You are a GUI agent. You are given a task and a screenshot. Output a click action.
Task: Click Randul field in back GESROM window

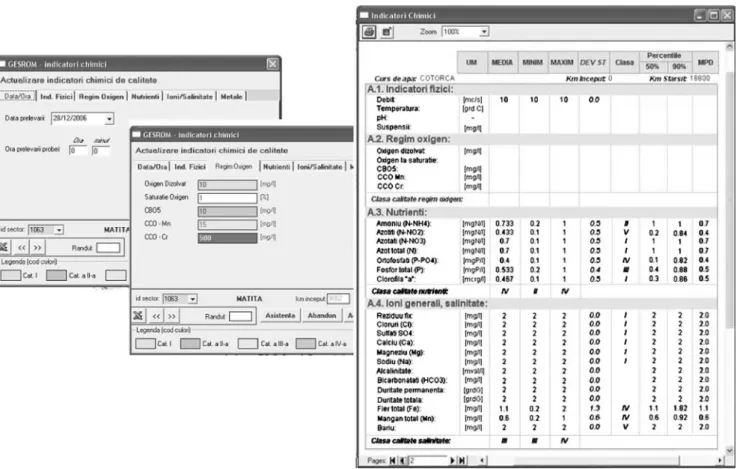(x=108, y=248)
